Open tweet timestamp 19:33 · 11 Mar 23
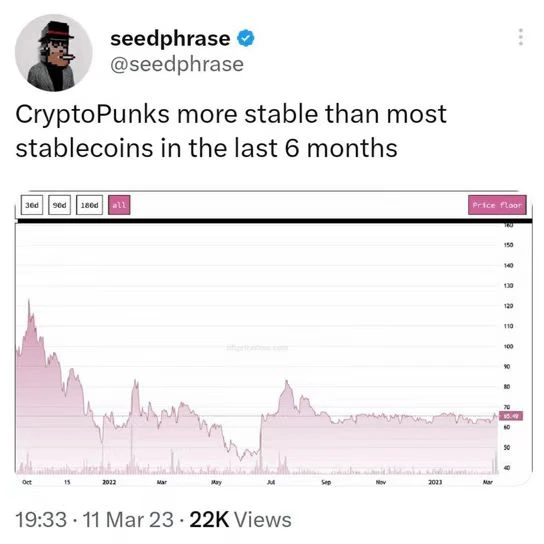 click(94, 520)
